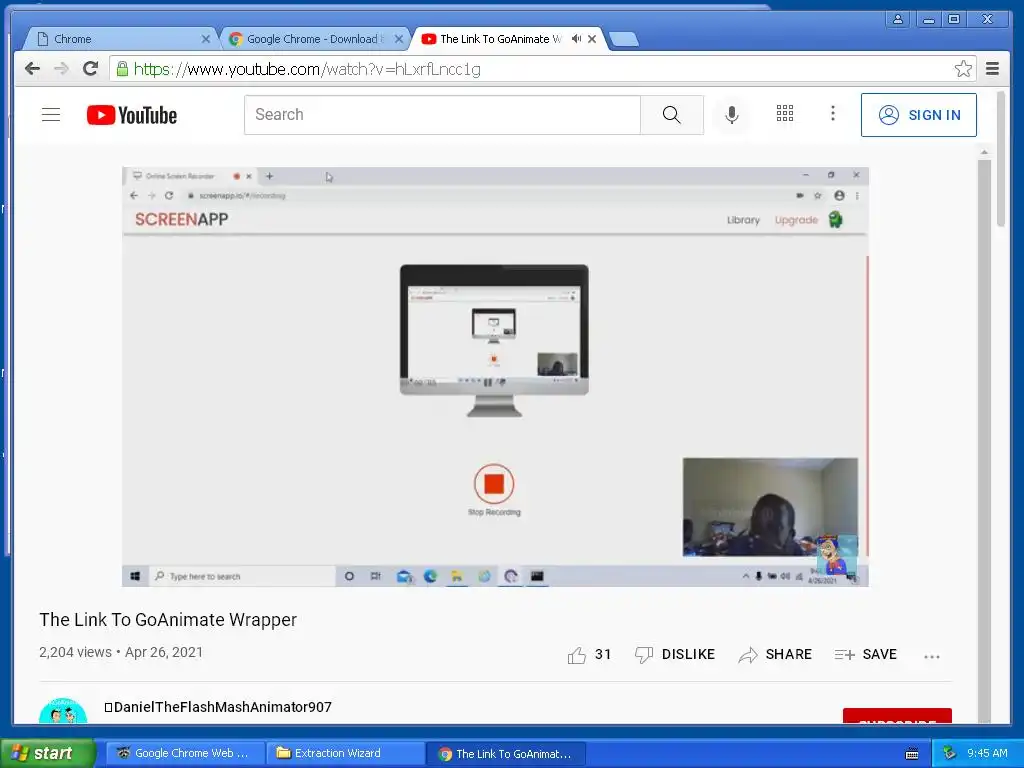This screenshot has height=768, width=1024.
Task: Click the on-screen keyboard tray icon
Action: coord(912,754)
